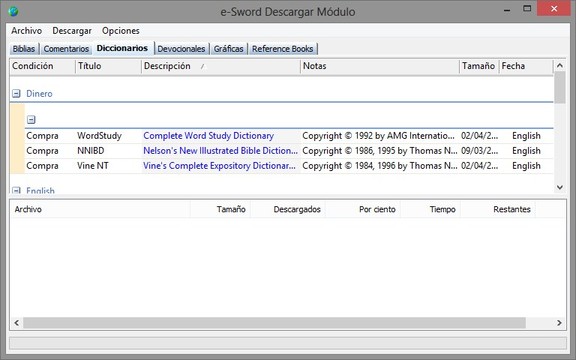Click the module list scroll down arrow
576x360 pixels.
coord(559,187)
